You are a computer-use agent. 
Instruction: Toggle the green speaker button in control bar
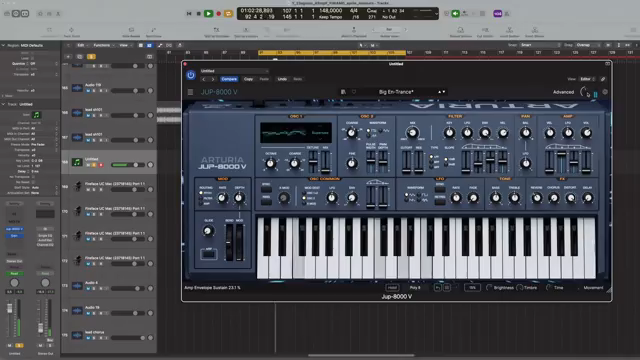click(x=455, y=13)
